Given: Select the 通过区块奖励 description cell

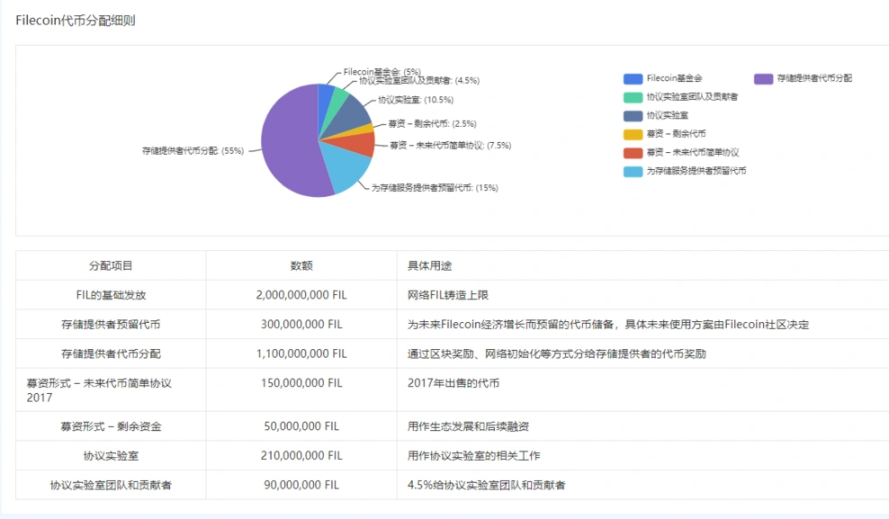Looking at the screenshot, I should 643,354.
